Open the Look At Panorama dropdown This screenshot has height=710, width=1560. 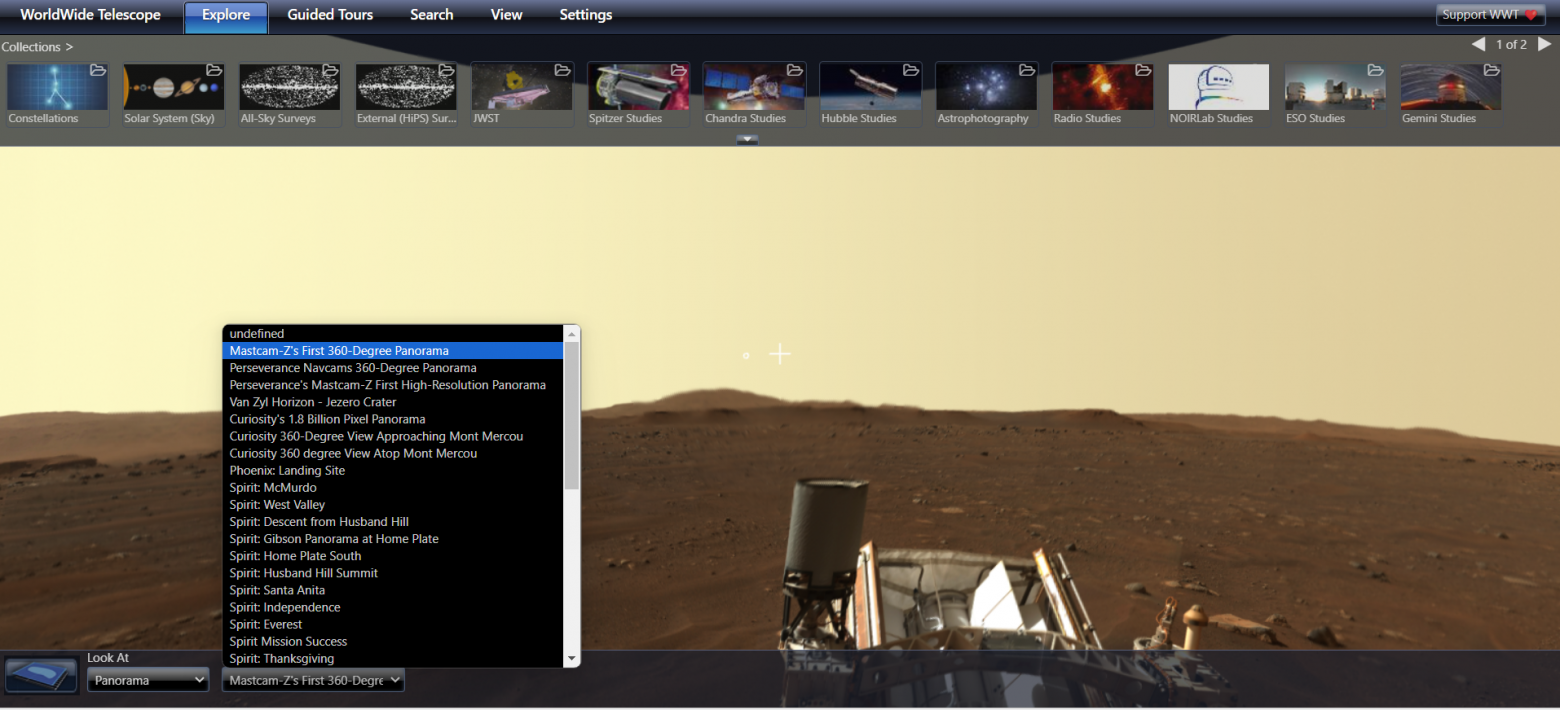tap(148, 680)
